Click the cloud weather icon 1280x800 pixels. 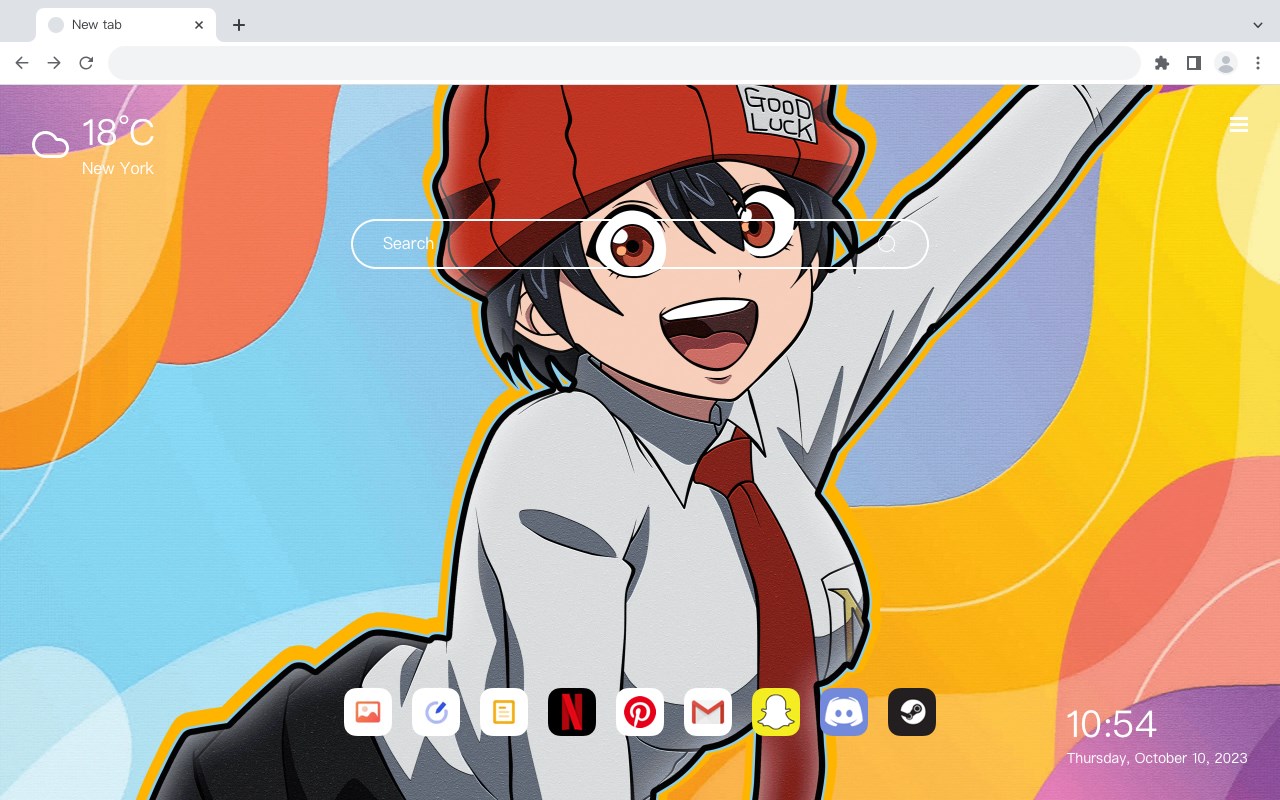pos(50,145)
